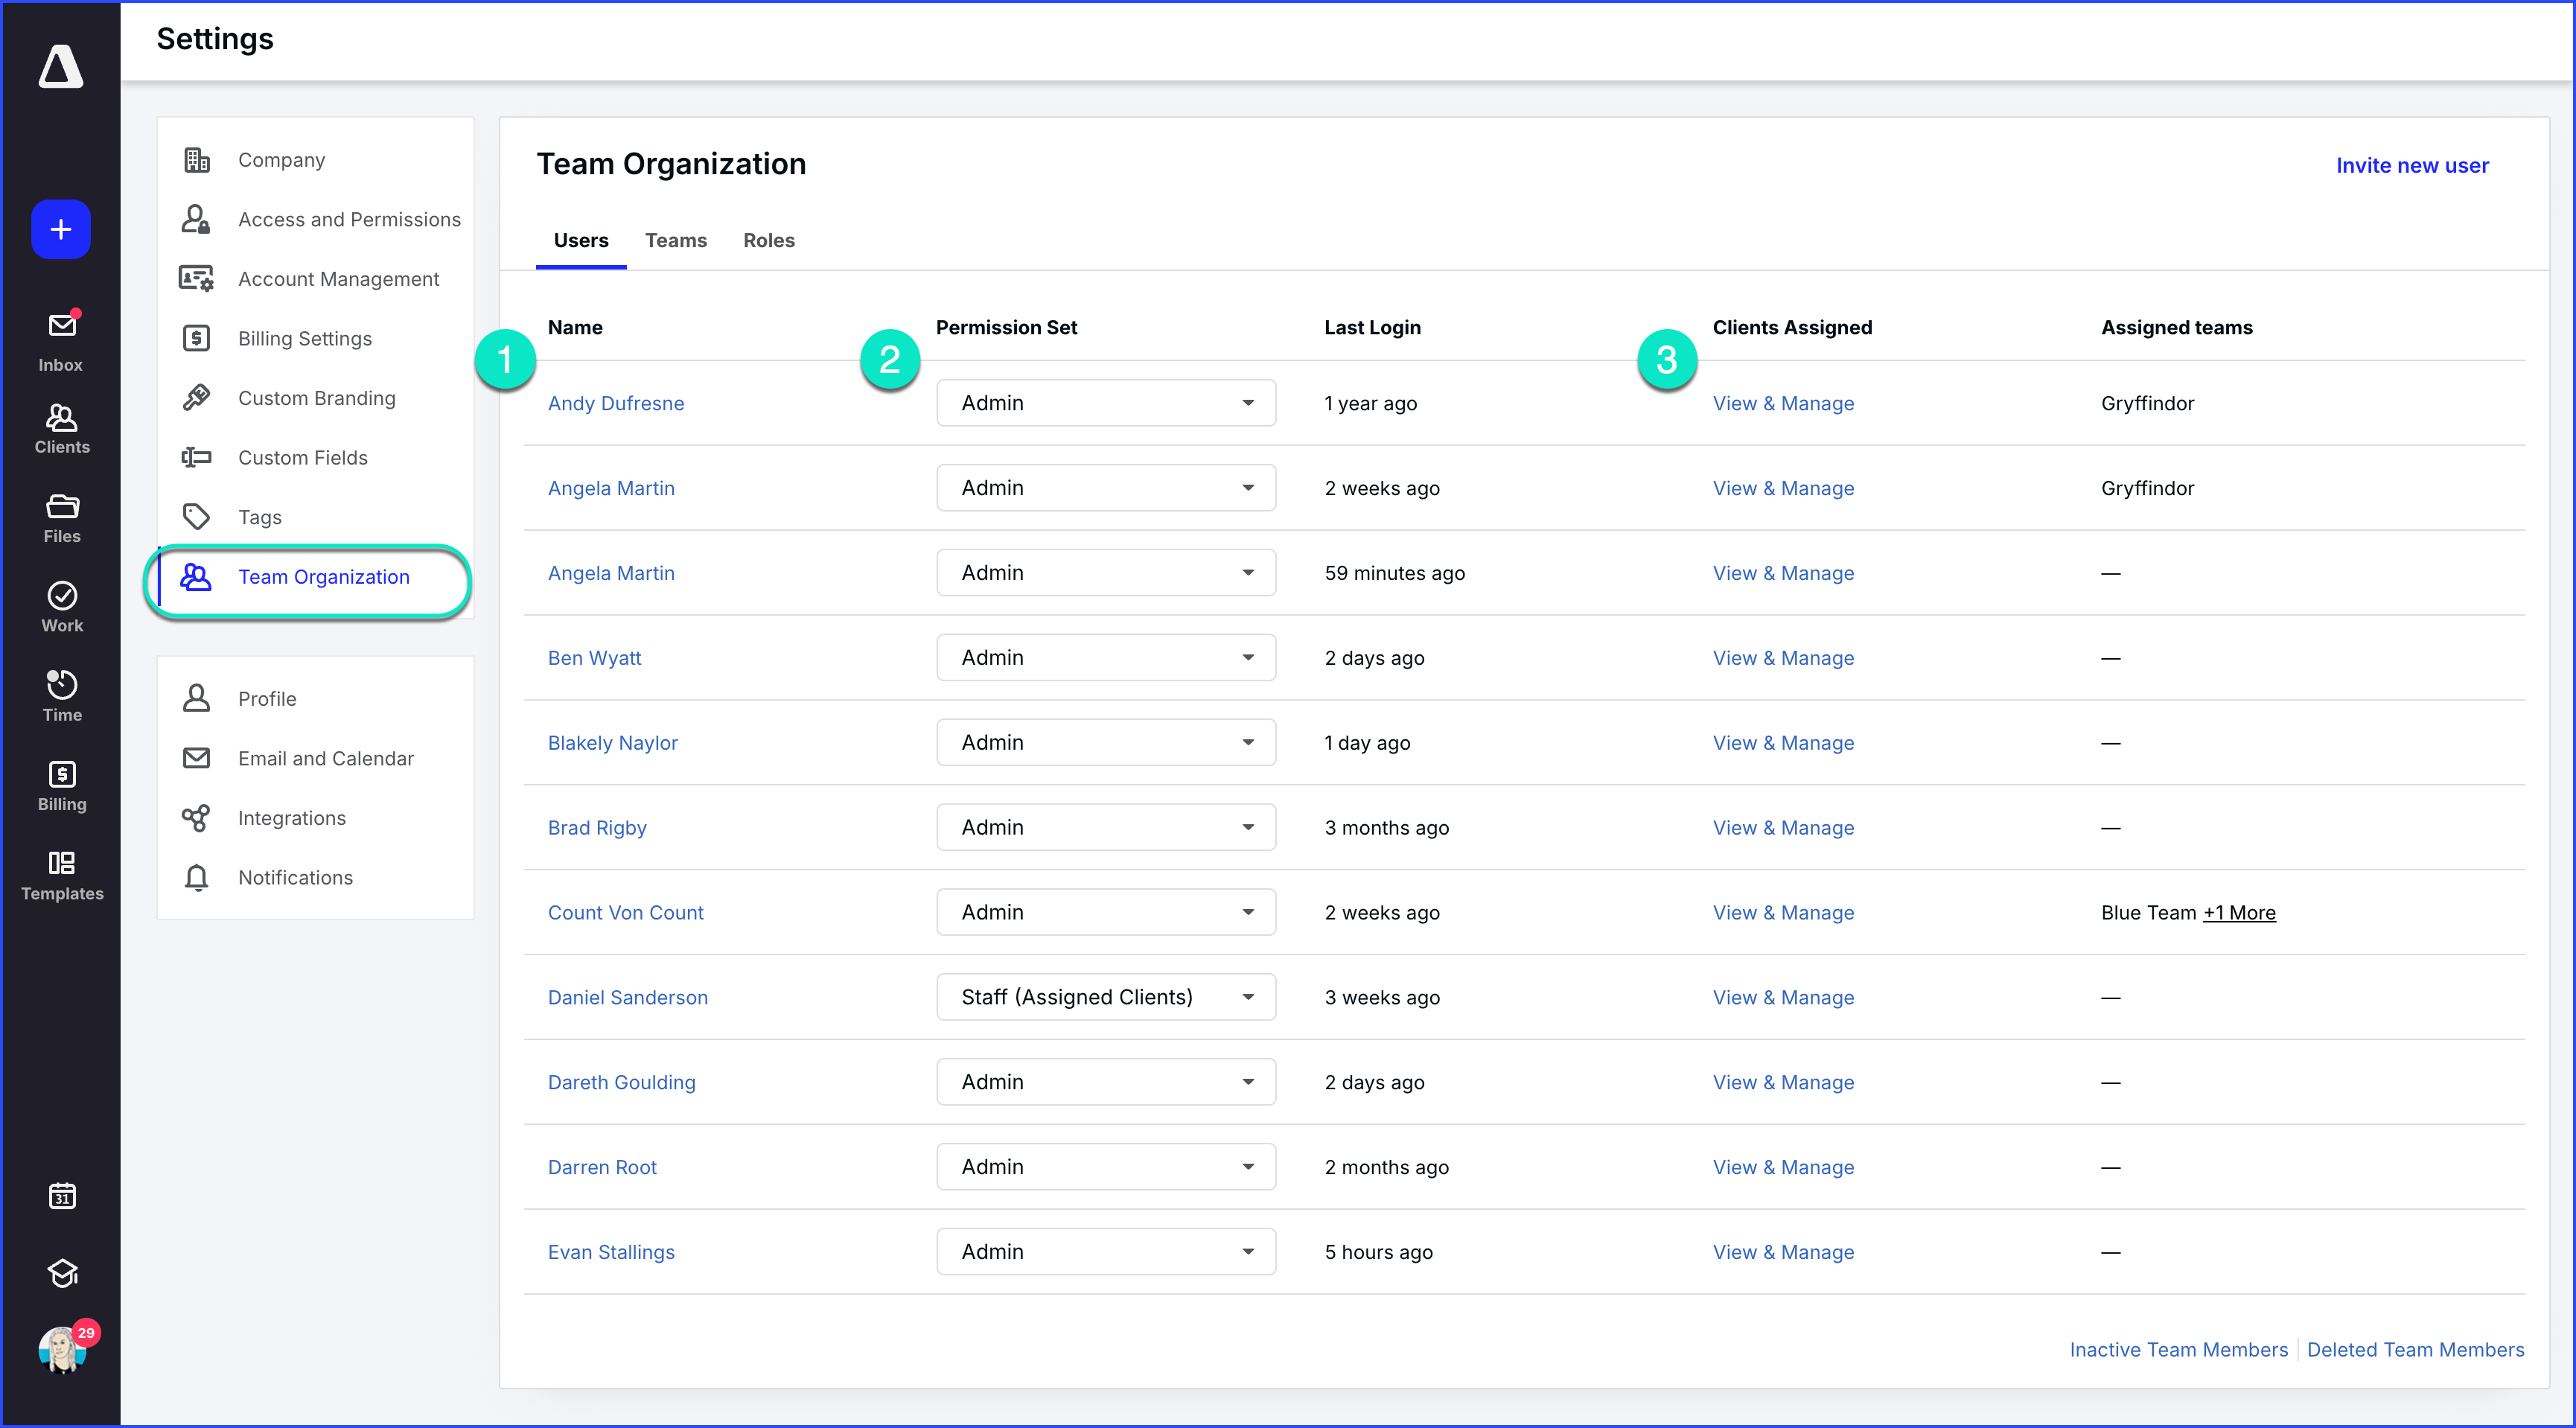
Task: Open Inactive Team Members link
Action: point(2177,1350)
